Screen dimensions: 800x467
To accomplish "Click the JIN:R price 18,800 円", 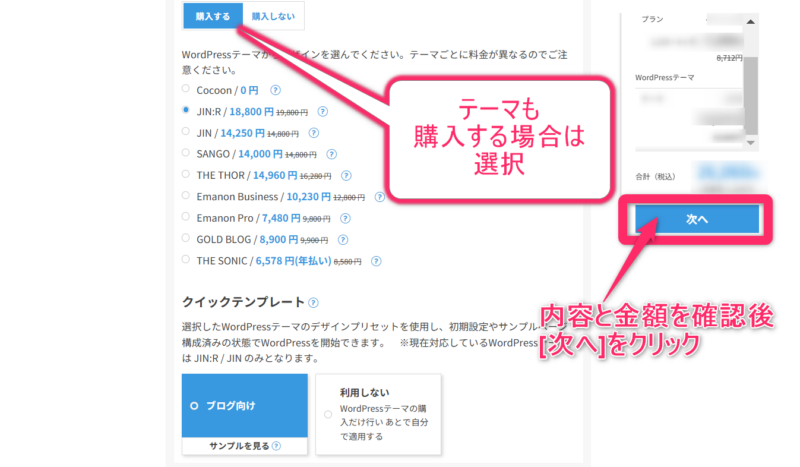I will 252,111.
